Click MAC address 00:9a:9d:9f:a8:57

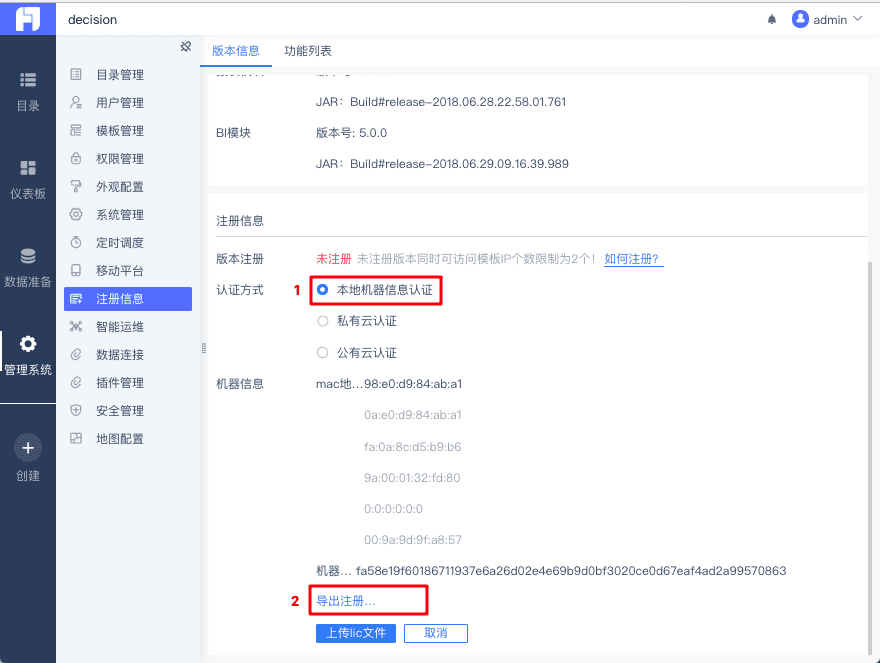(x=412, y=540)
